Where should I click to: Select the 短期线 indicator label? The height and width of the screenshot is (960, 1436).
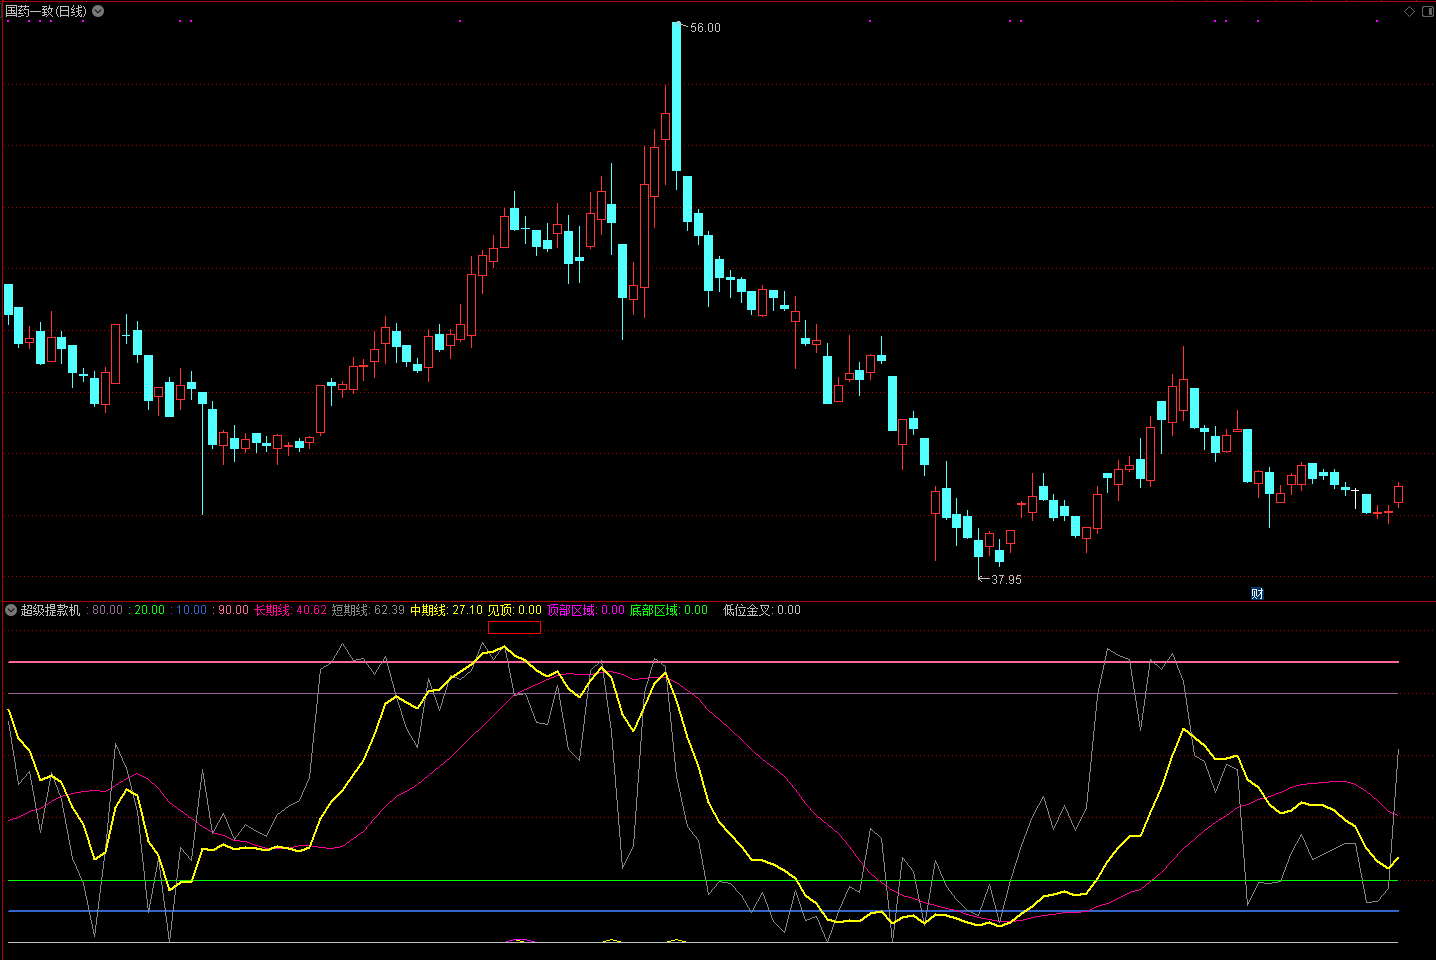(x=350, y=610)
